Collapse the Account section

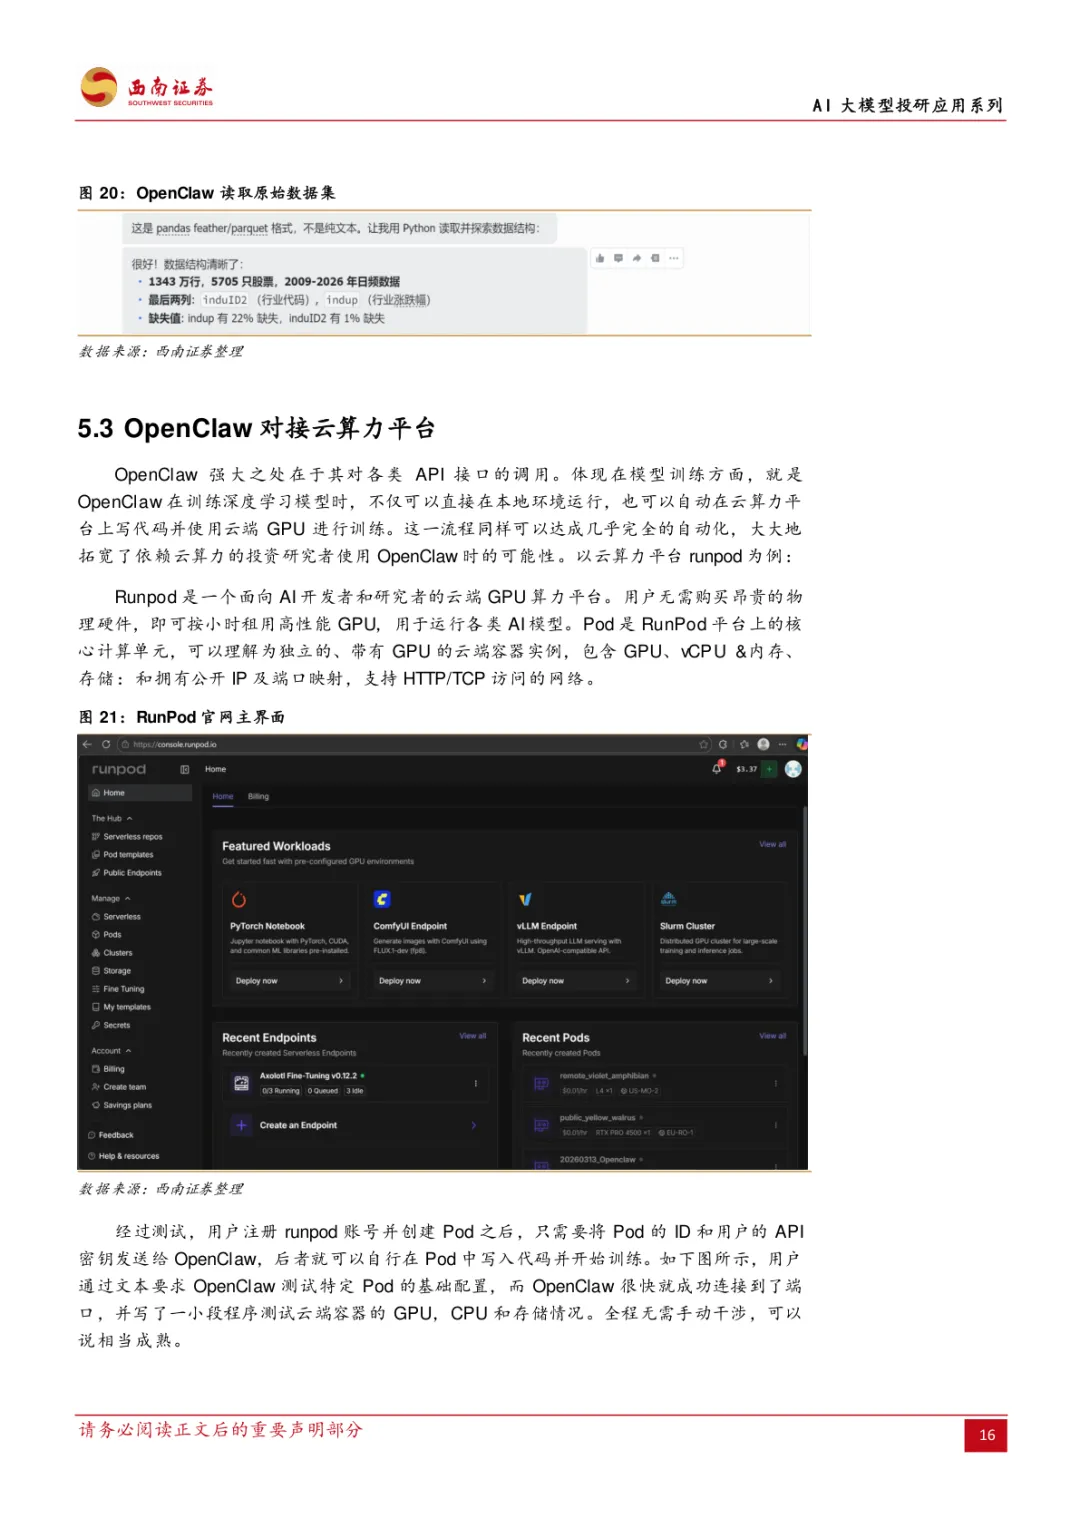[111, 1050]
